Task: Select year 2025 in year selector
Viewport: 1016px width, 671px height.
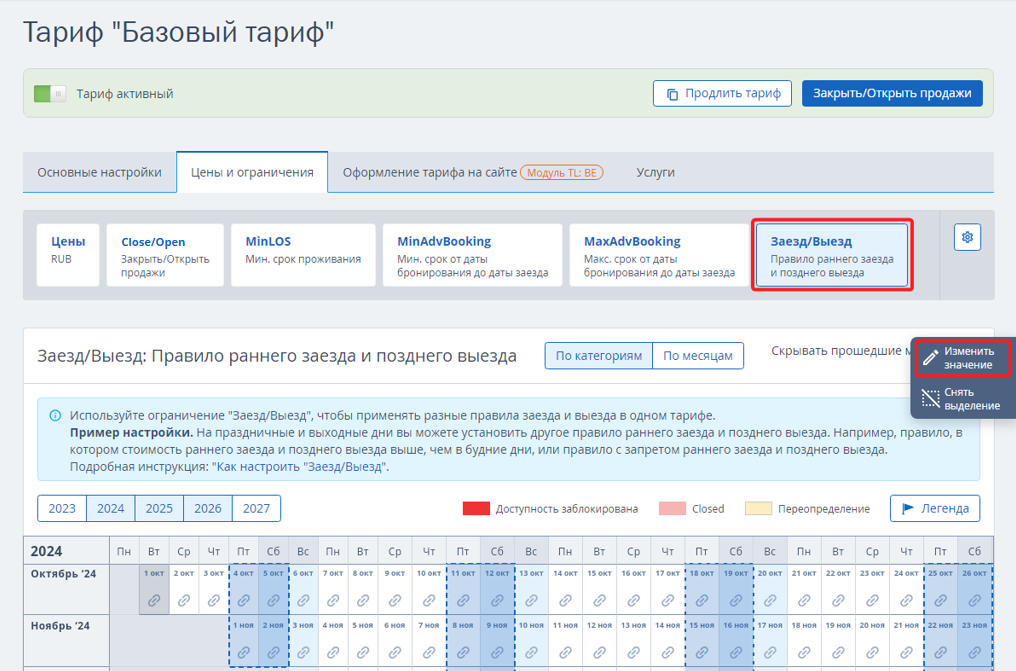Action: pyautogui.click(x=159, y=508)
